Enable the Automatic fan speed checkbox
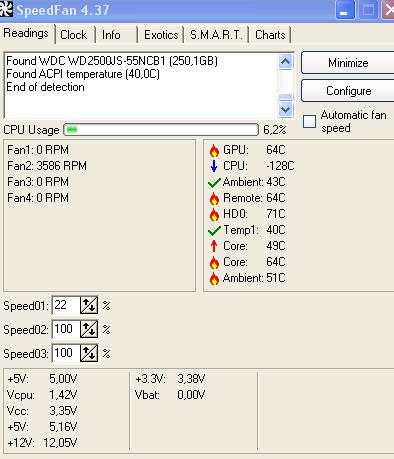The width and height of the screenshot is (394, 459). coord(309,121)
